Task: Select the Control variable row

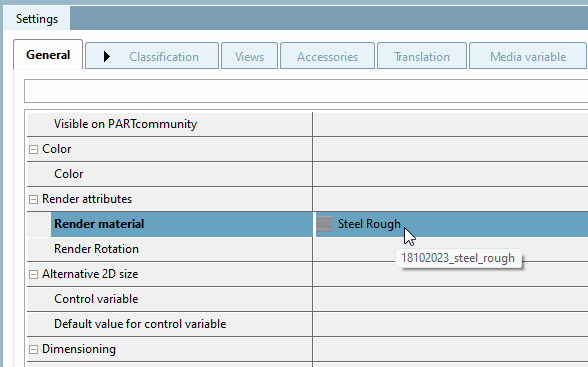Action: (170, 299)
